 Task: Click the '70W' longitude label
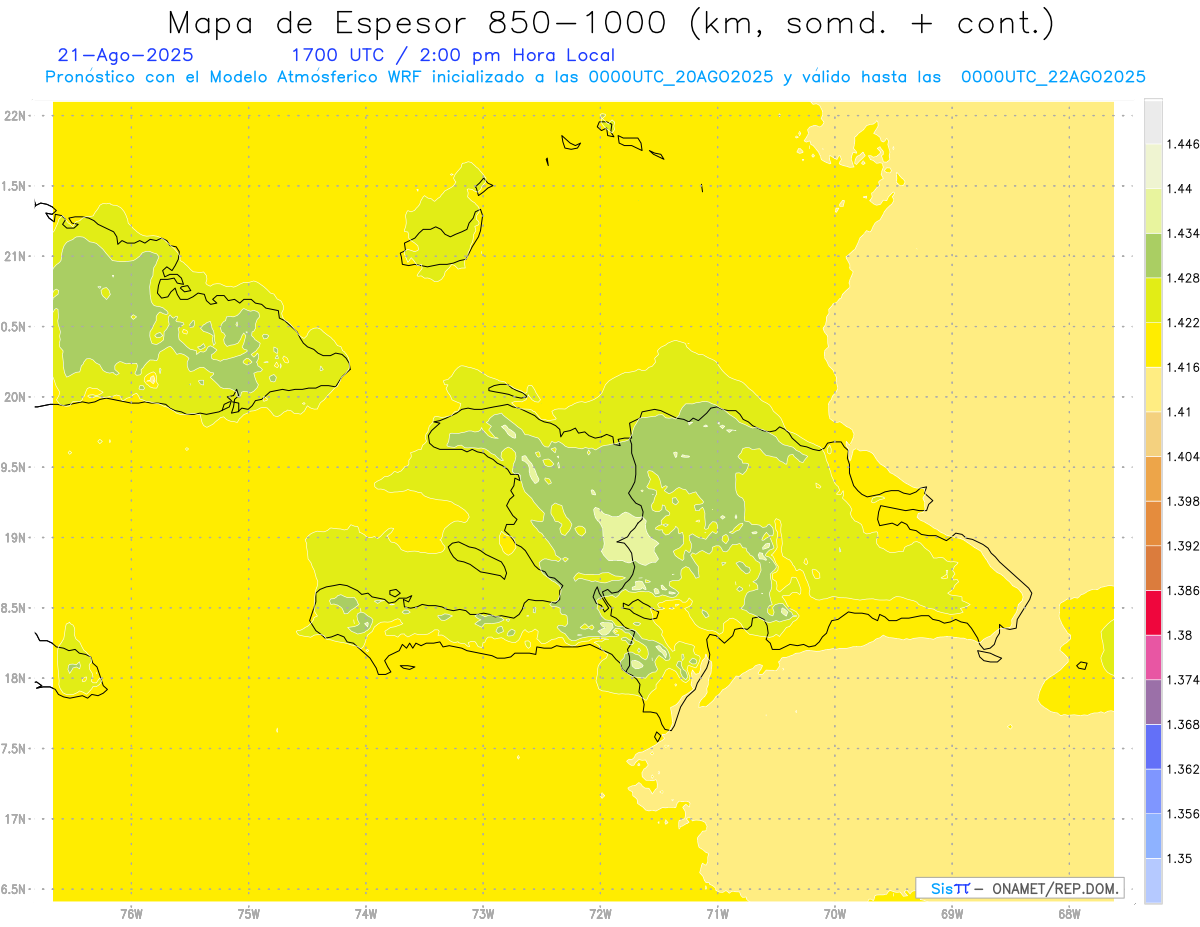835,914
